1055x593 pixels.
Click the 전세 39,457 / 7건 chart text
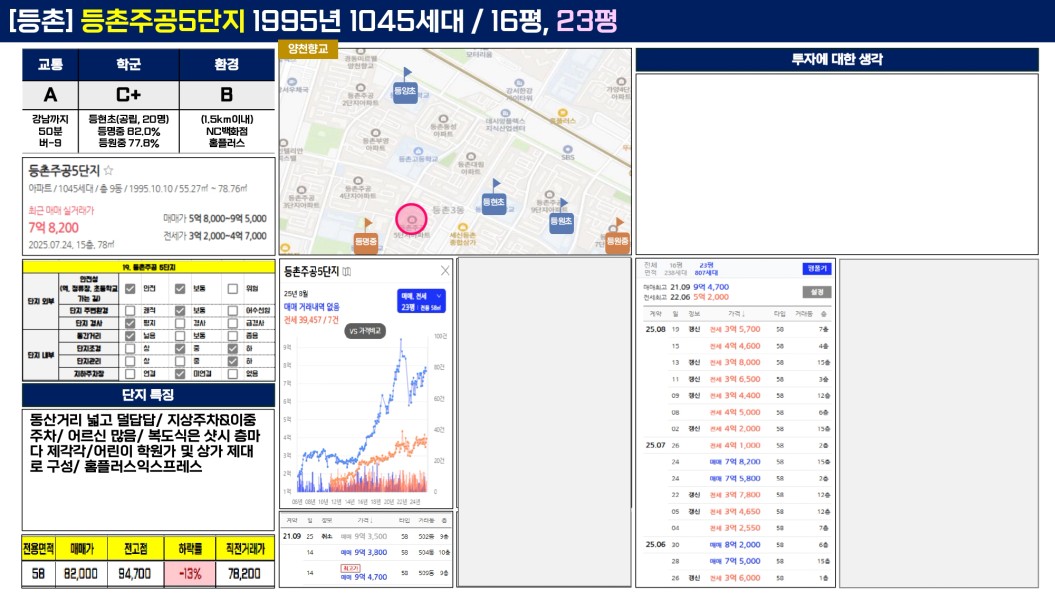311,320
